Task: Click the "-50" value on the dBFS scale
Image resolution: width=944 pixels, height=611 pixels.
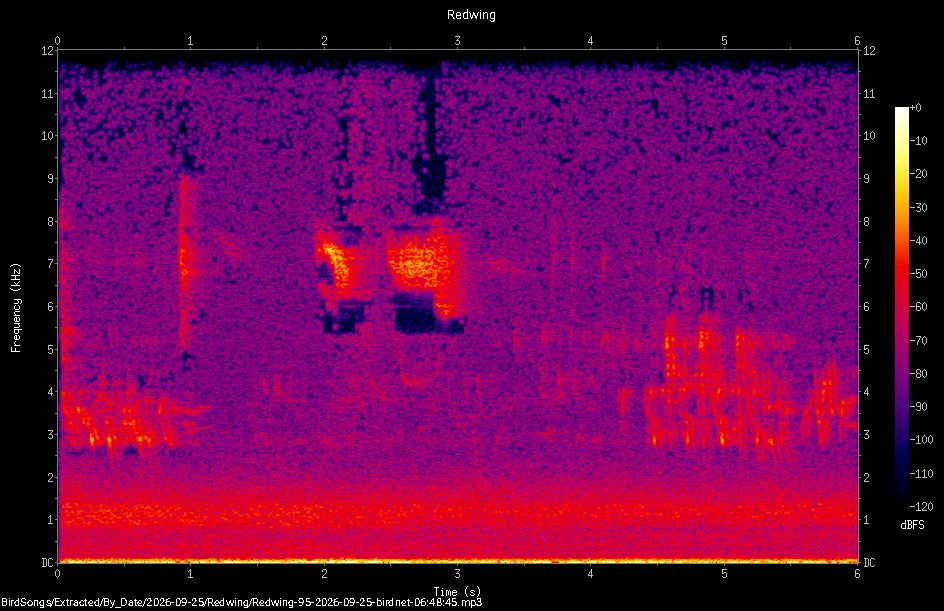Action: 919,274
